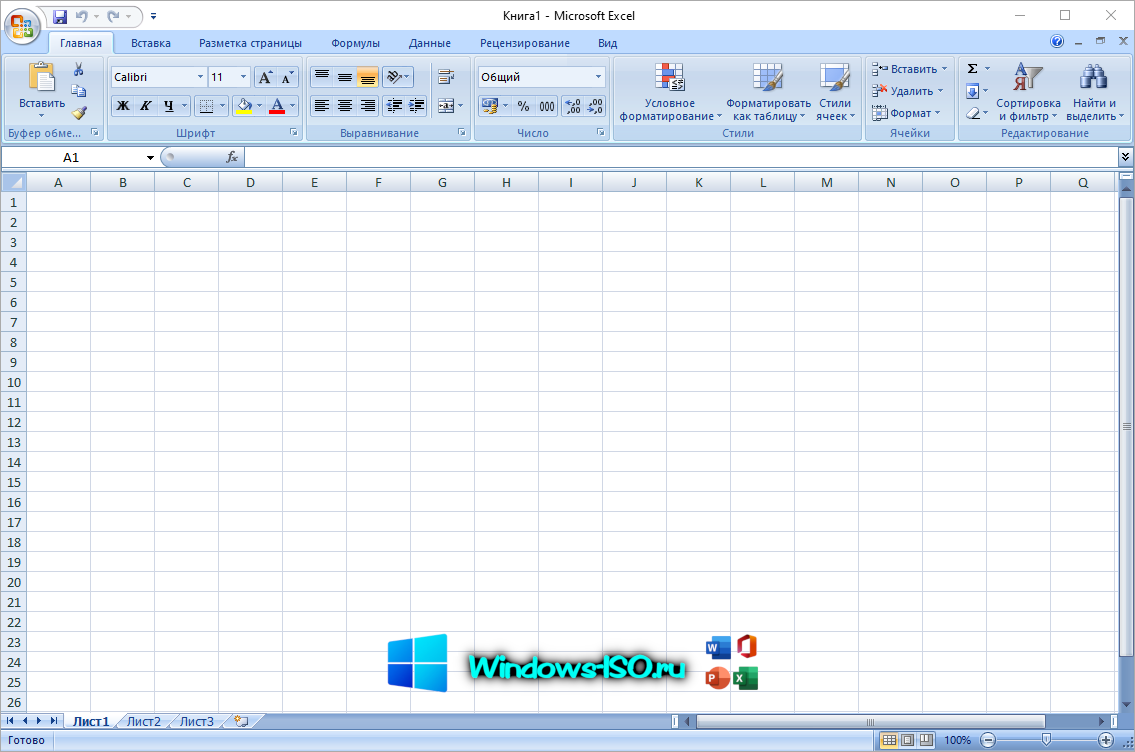Screen dimensions: 1135x752
Task: Align text to middle of cell
Action: (x=345, y=77)
